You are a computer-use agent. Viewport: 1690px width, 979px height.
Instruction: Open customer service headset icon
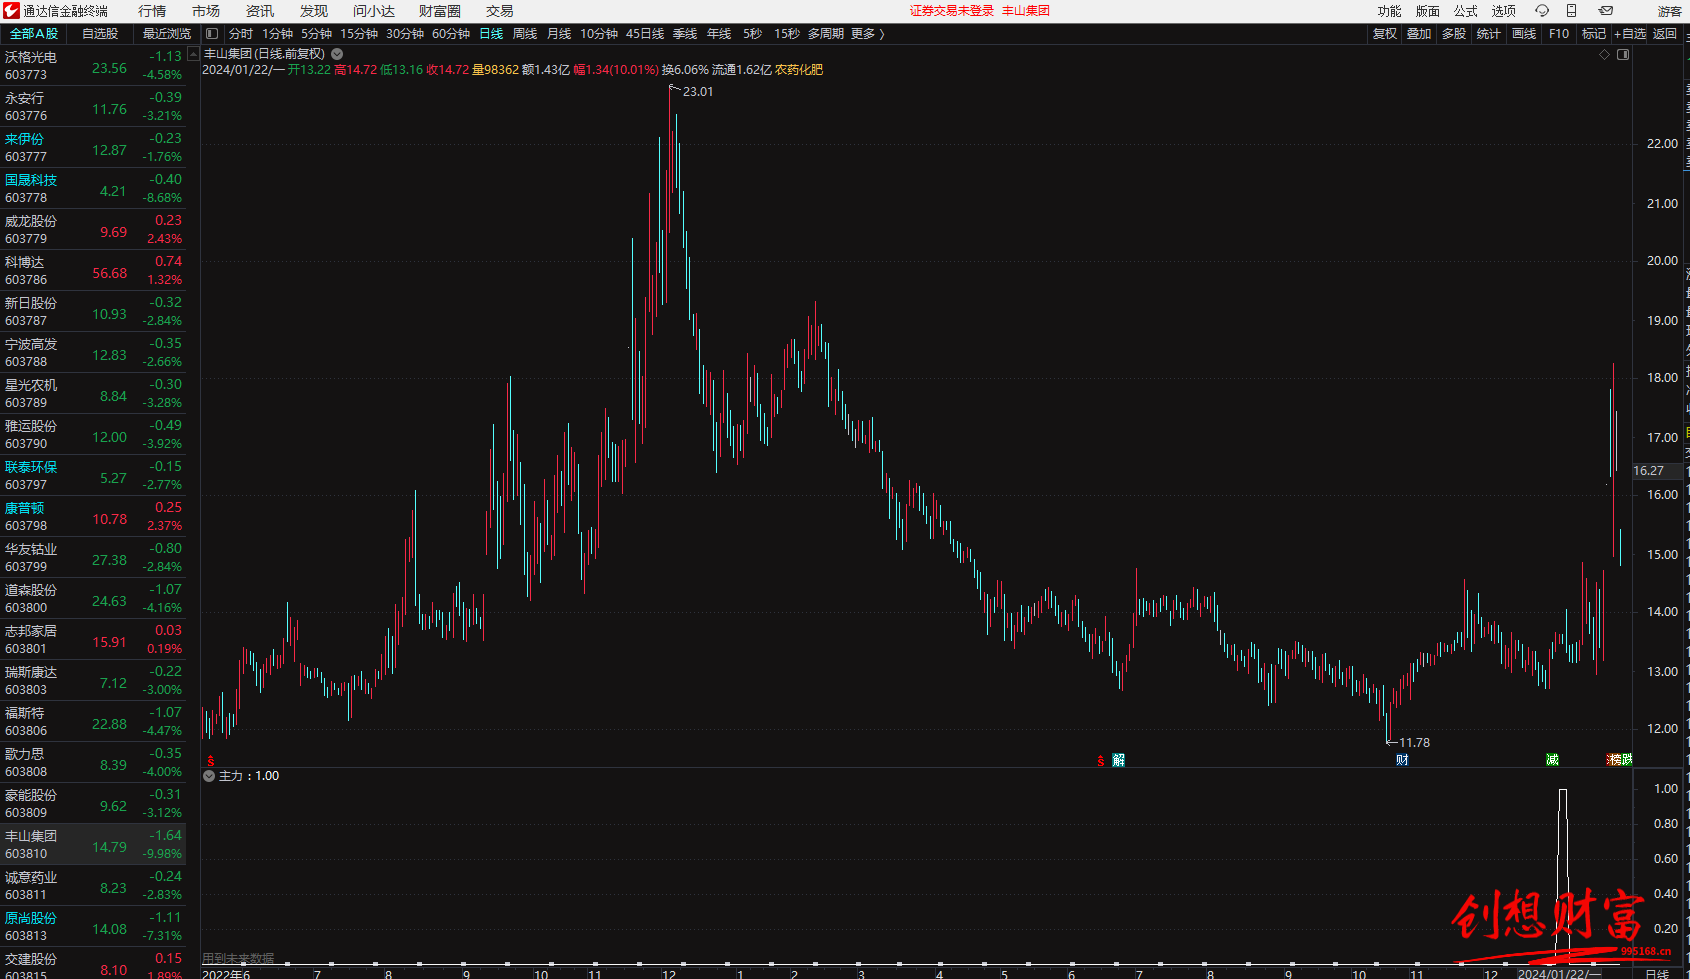1542,11
